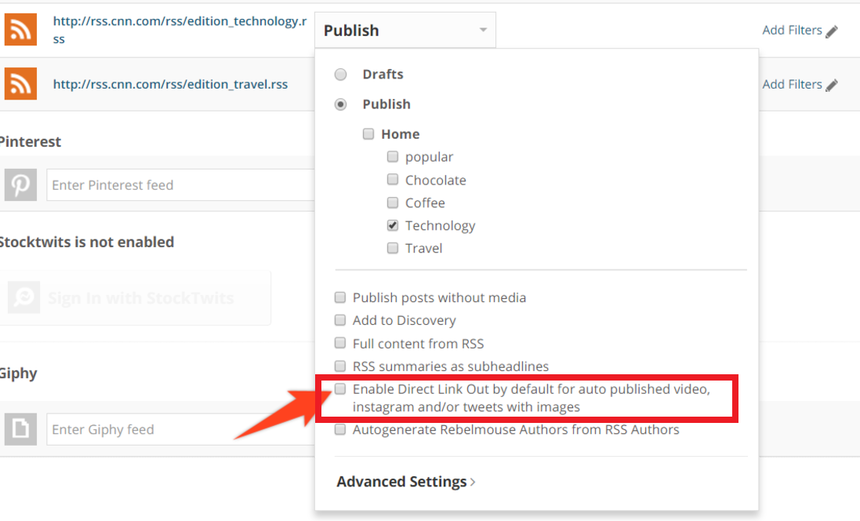
Task: Enable Direct Link Out checkbox
Action: [341, 389]
